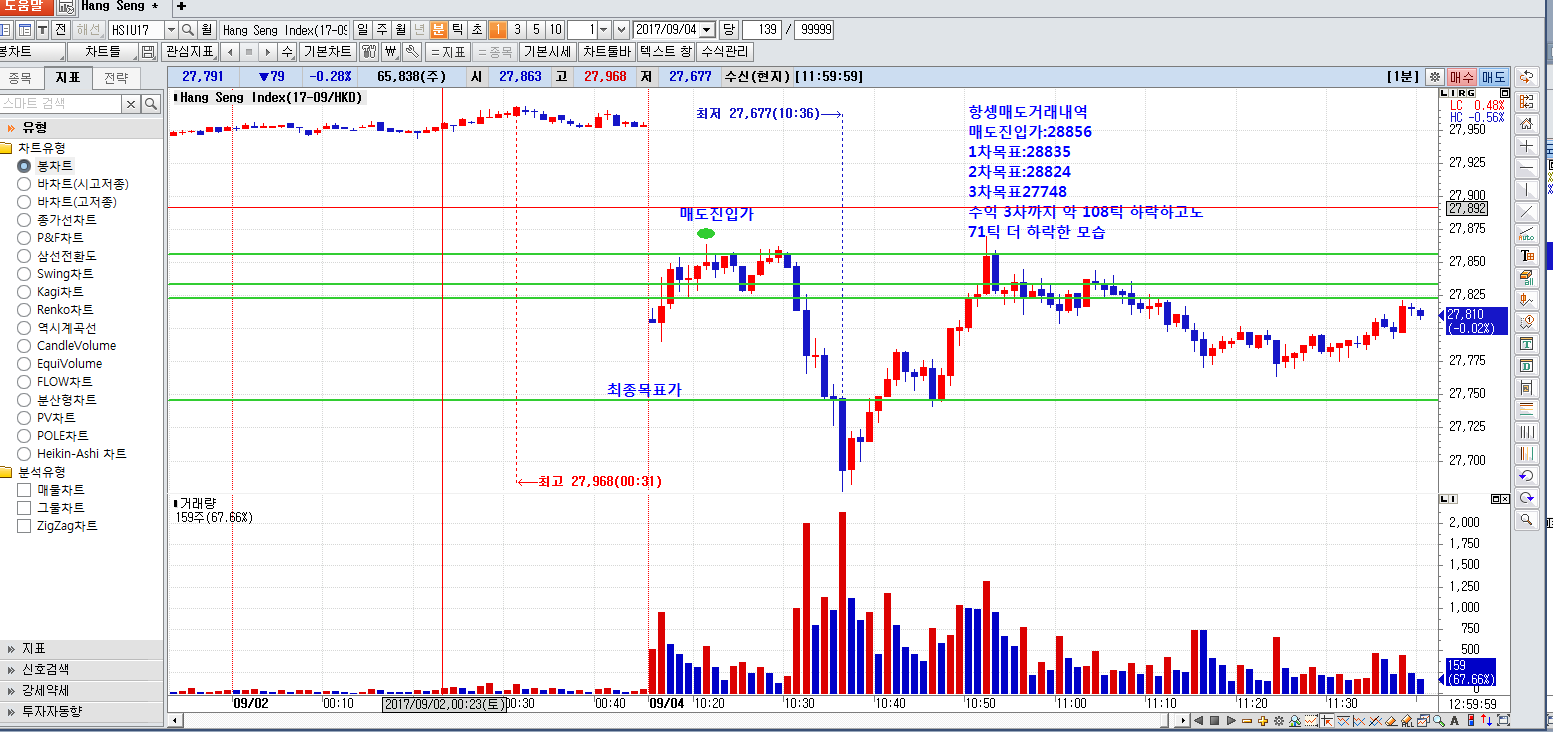Image resolution: width=1553 pixels, height=732 pixels.
Task: Select the horizontal line drawing tool
Action: (x=1526, y=167)
